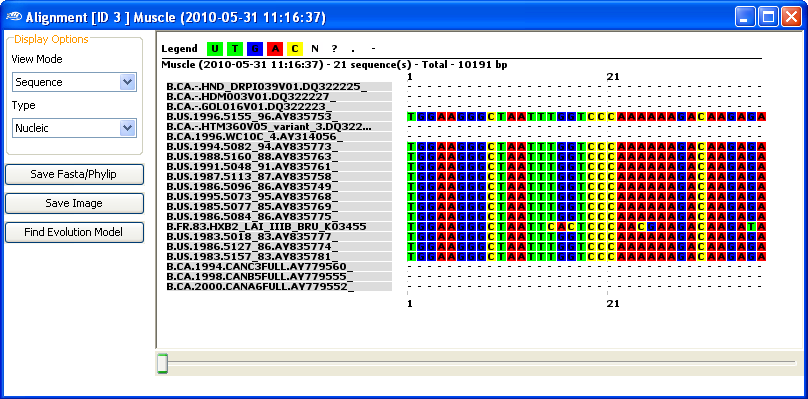Click the Save Image button
The image size is (808, 399).
tap(74, 203)
